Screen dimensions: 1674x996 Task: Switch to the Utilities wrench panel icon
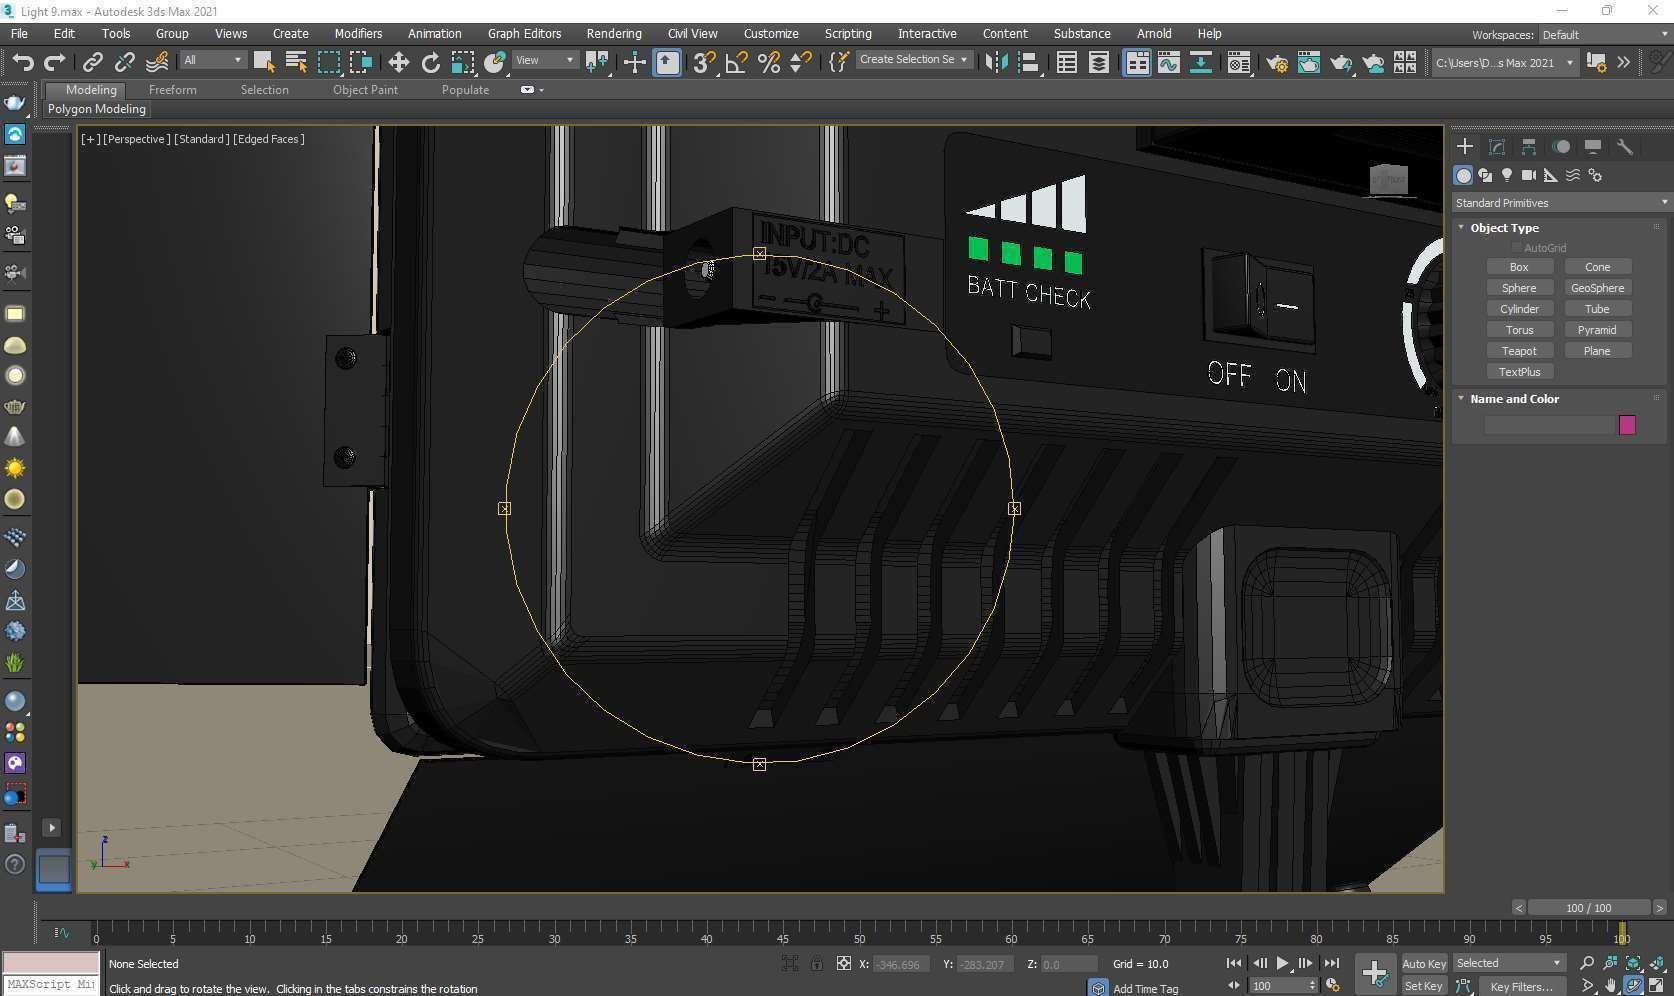[x=1625, y=146]
